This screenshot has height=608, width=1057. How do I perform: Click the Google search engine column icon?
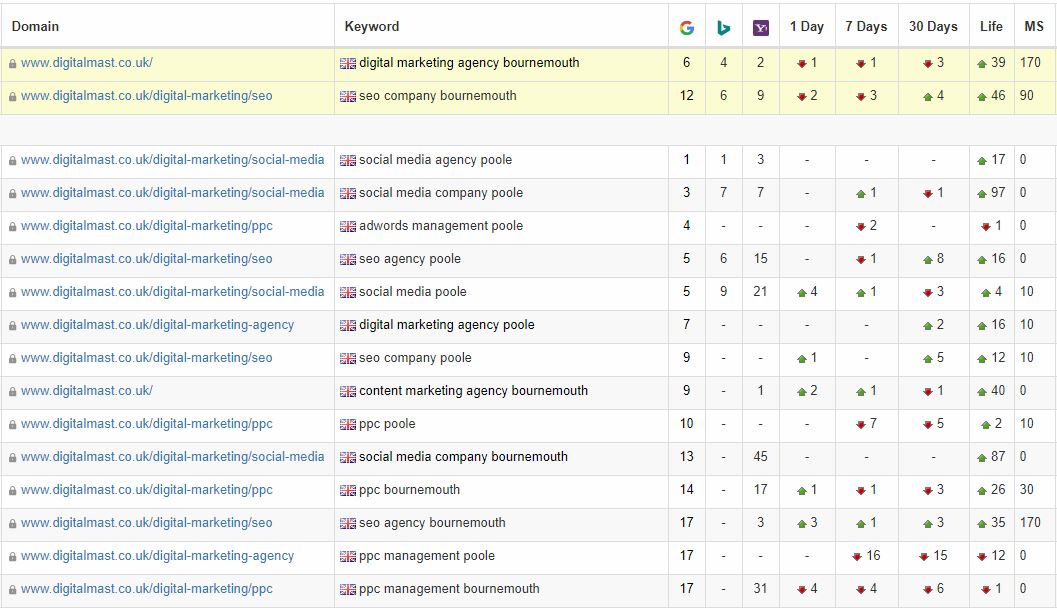point(687,28)
